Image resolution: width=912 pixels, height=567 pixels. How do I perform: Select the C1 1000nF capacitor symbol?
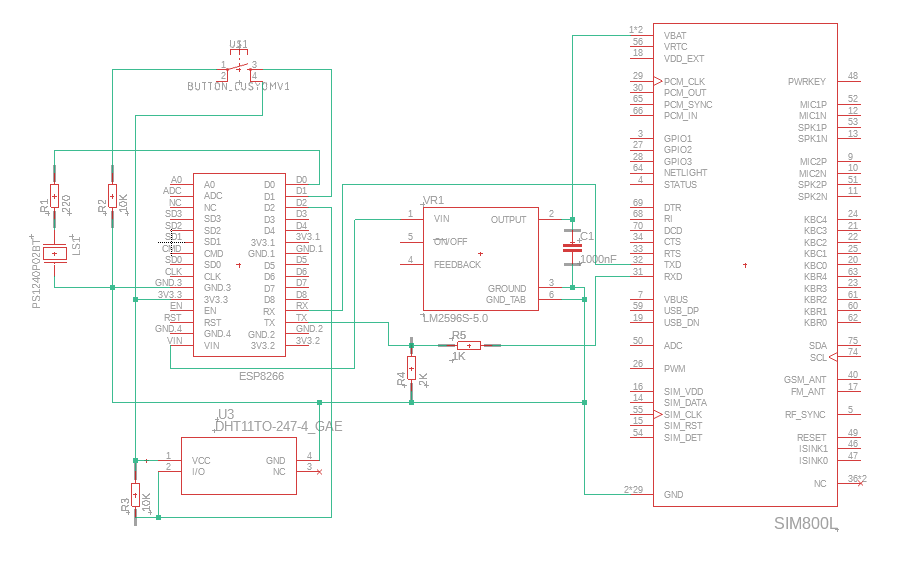[572, 245]
